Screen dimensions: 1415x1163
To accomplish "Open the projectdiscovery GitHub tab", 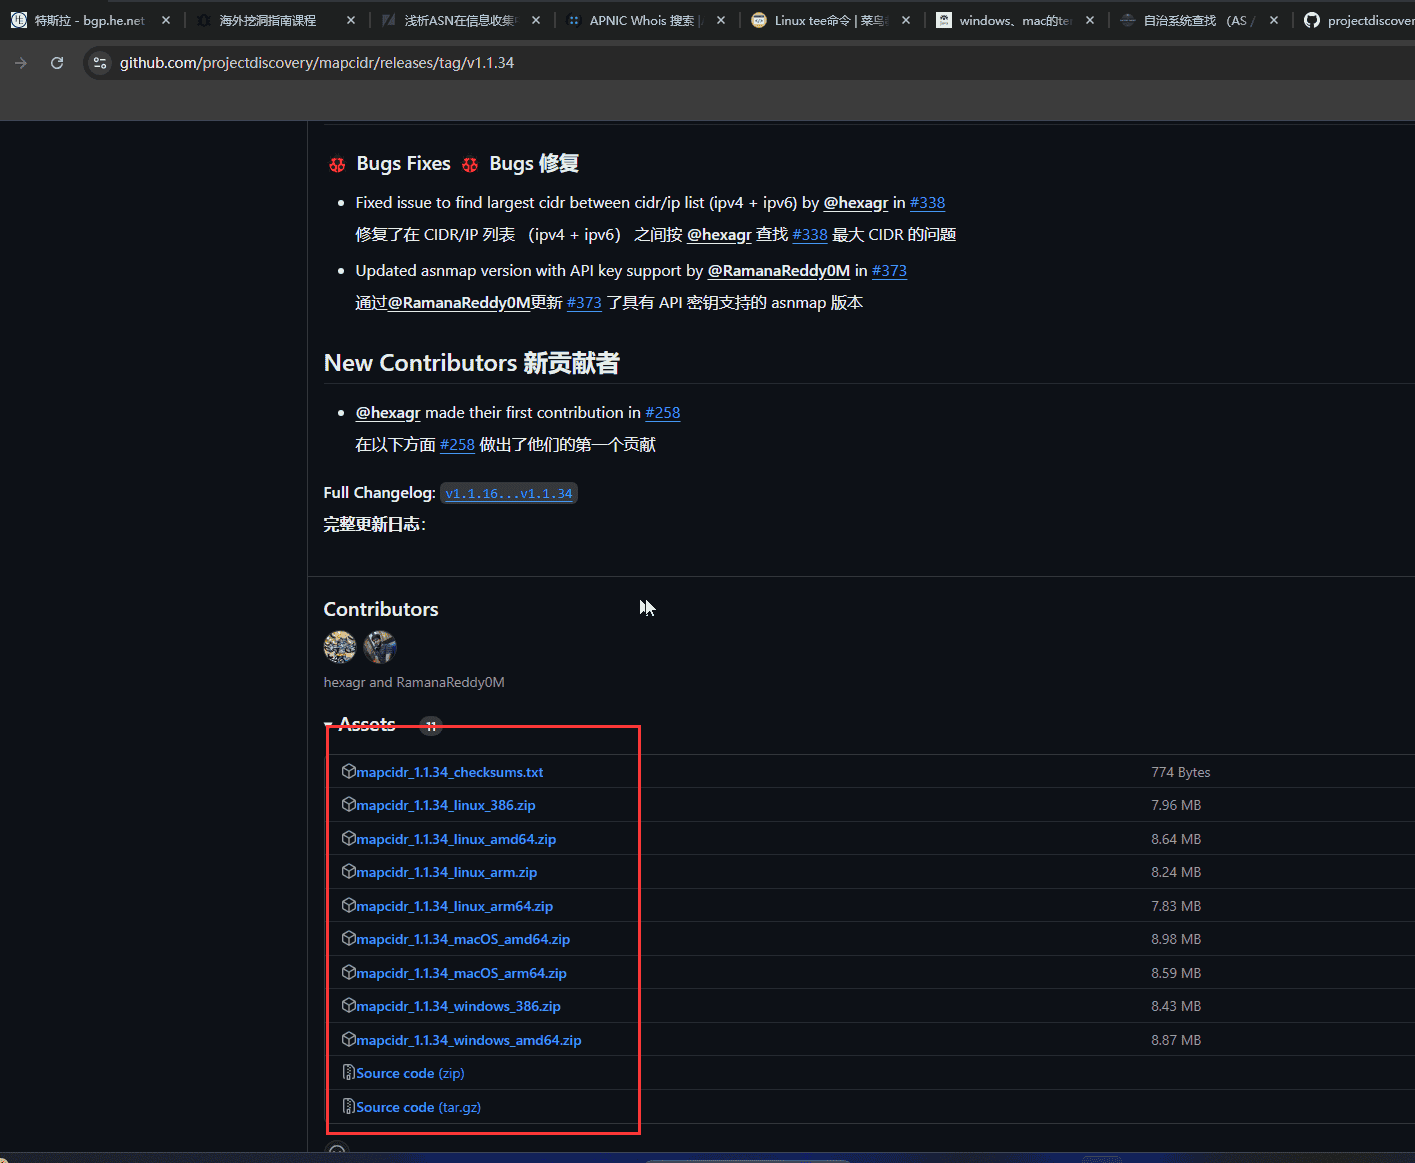I will 1360,20.
